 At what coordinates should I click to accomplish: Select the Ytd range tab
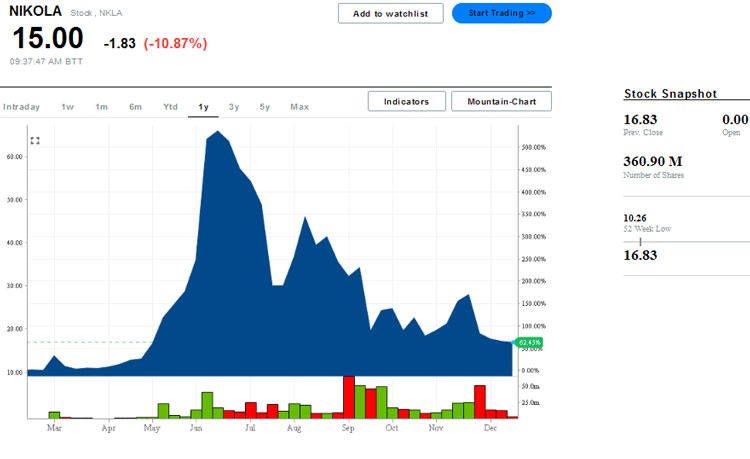point(170,106)
